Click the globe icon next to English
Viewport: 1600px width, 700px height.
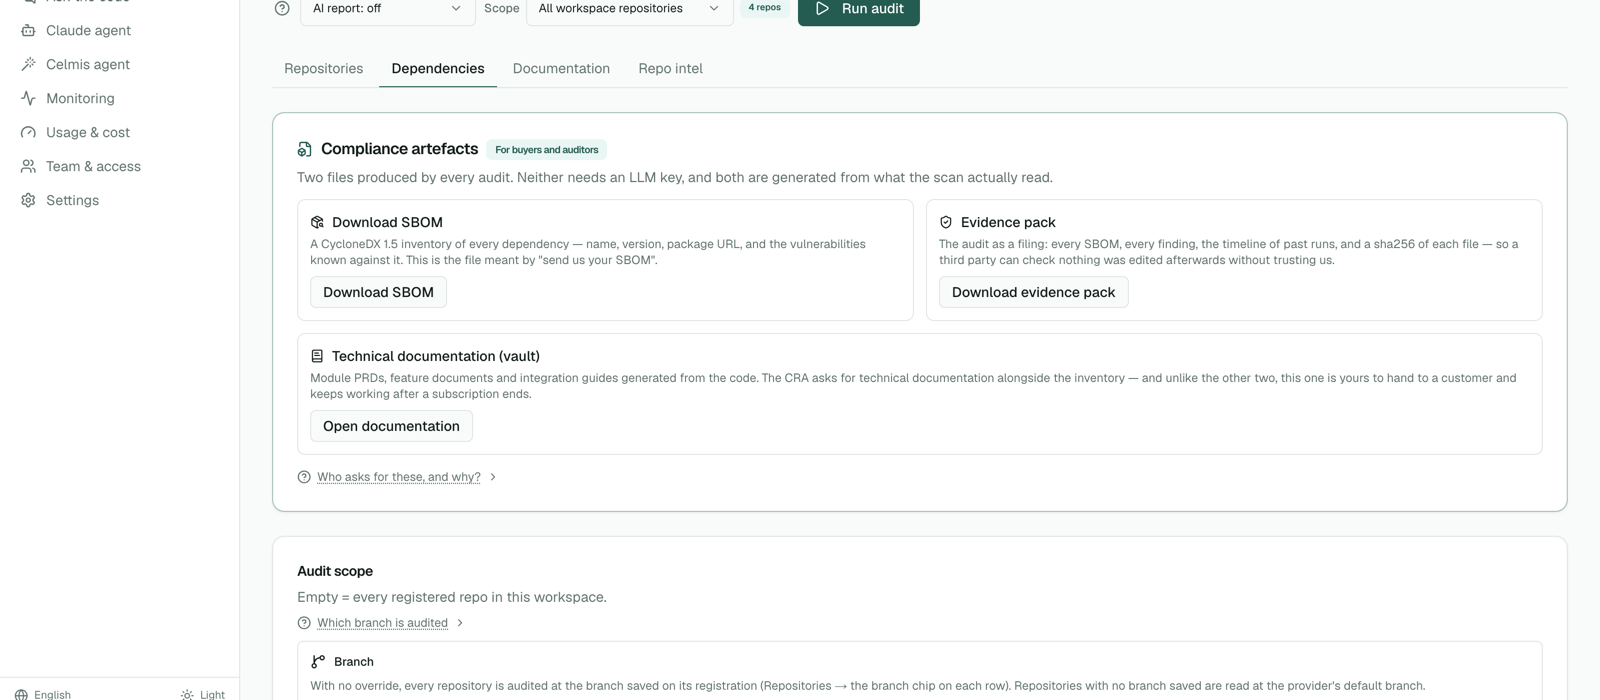(x=21, y=694)
